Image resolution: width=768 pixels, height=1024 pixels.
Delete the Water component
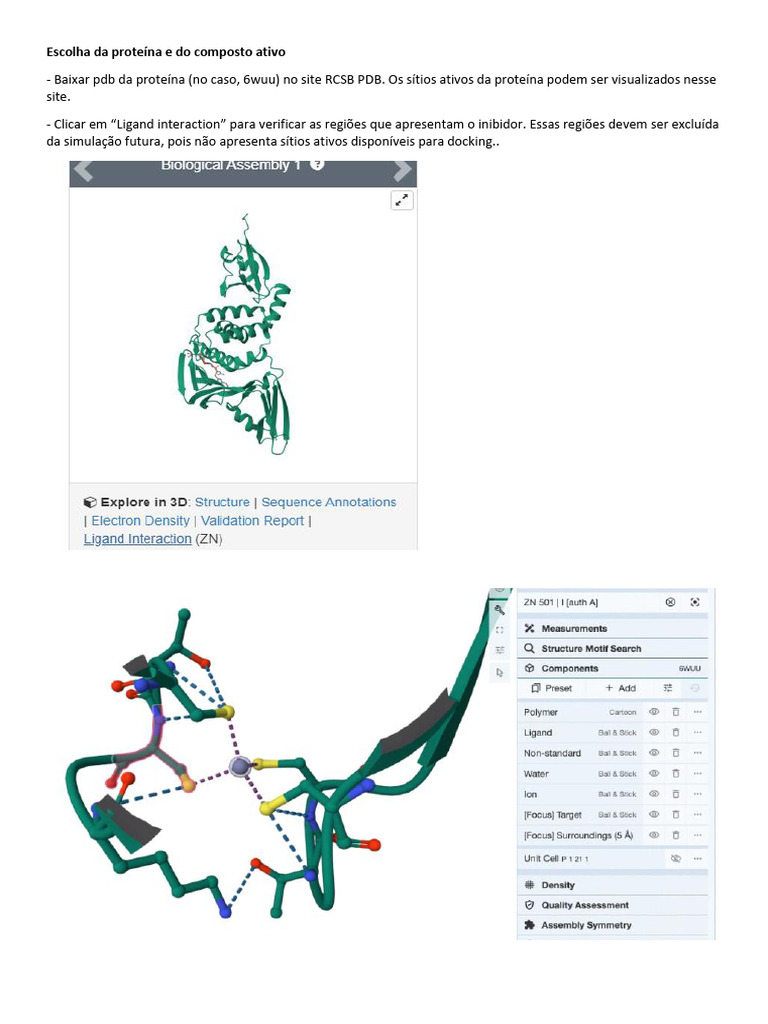pos(676,774)
